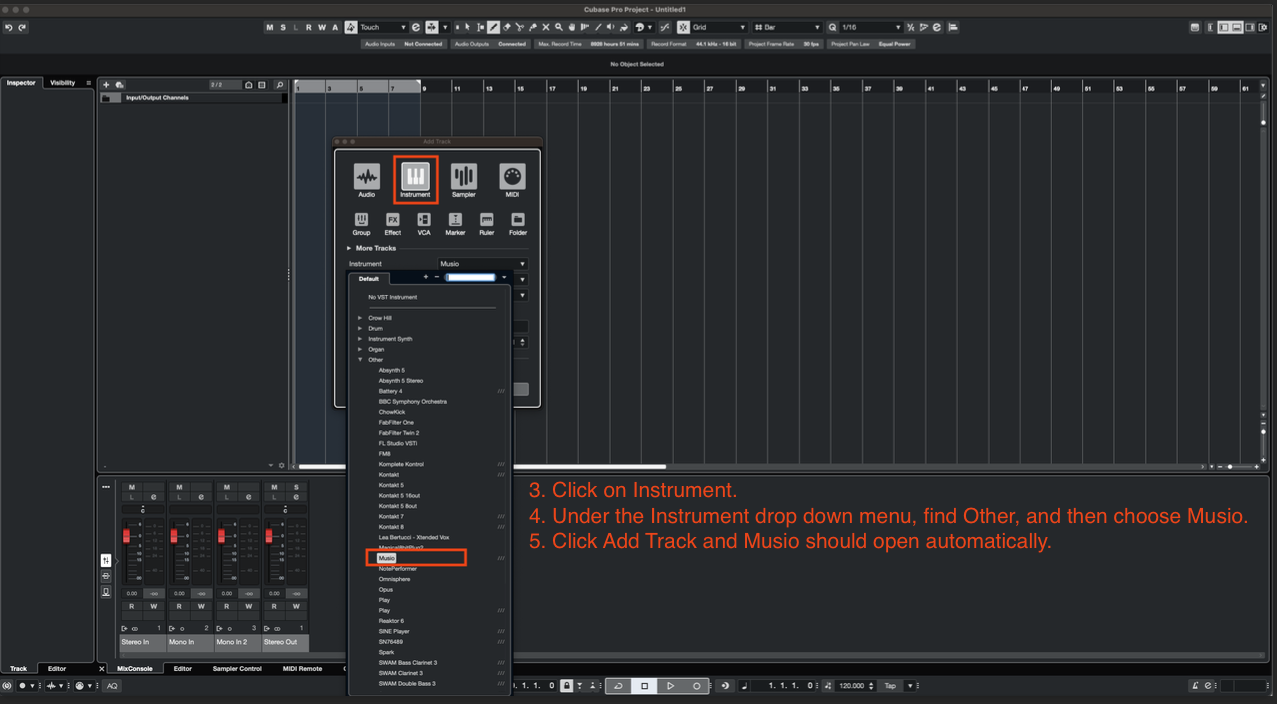
Task: Select the Mute X tool
Action: coord(546,28)
